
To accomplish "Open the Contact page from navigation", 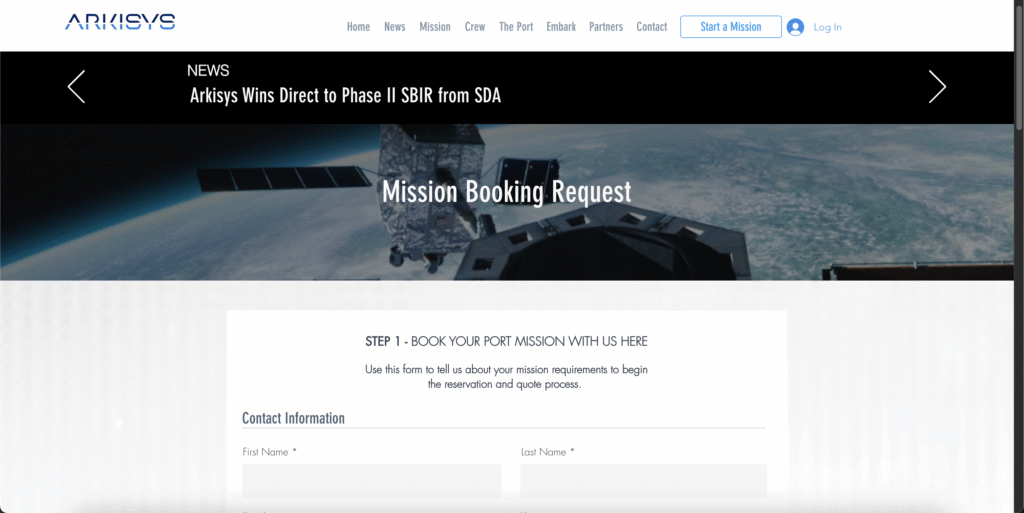I will tap(652, 27).
